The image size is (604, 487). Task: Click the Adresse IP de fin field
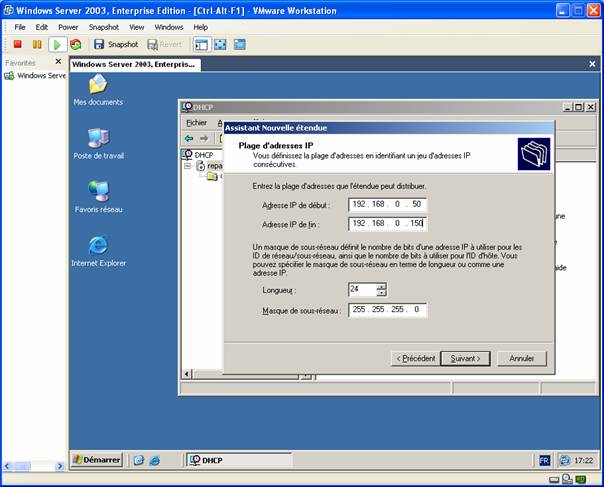click(387, 223)
